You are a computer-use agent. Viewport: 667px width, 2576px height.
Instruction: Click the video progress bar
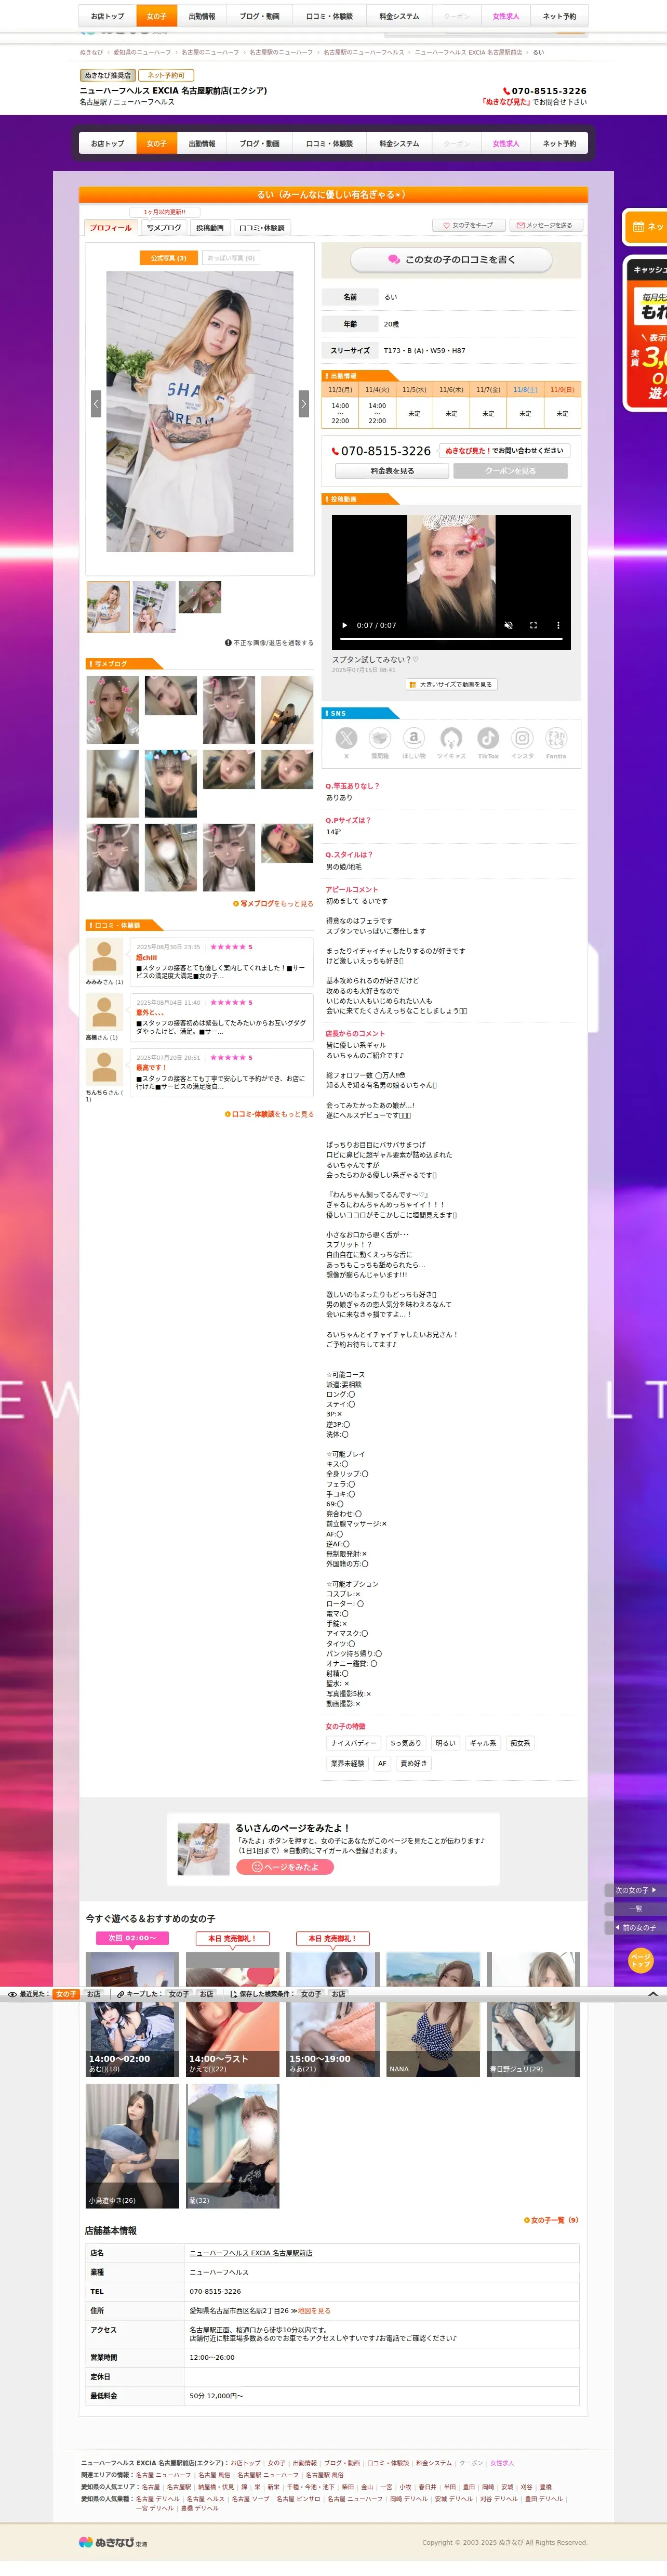[x=451, y=640]
